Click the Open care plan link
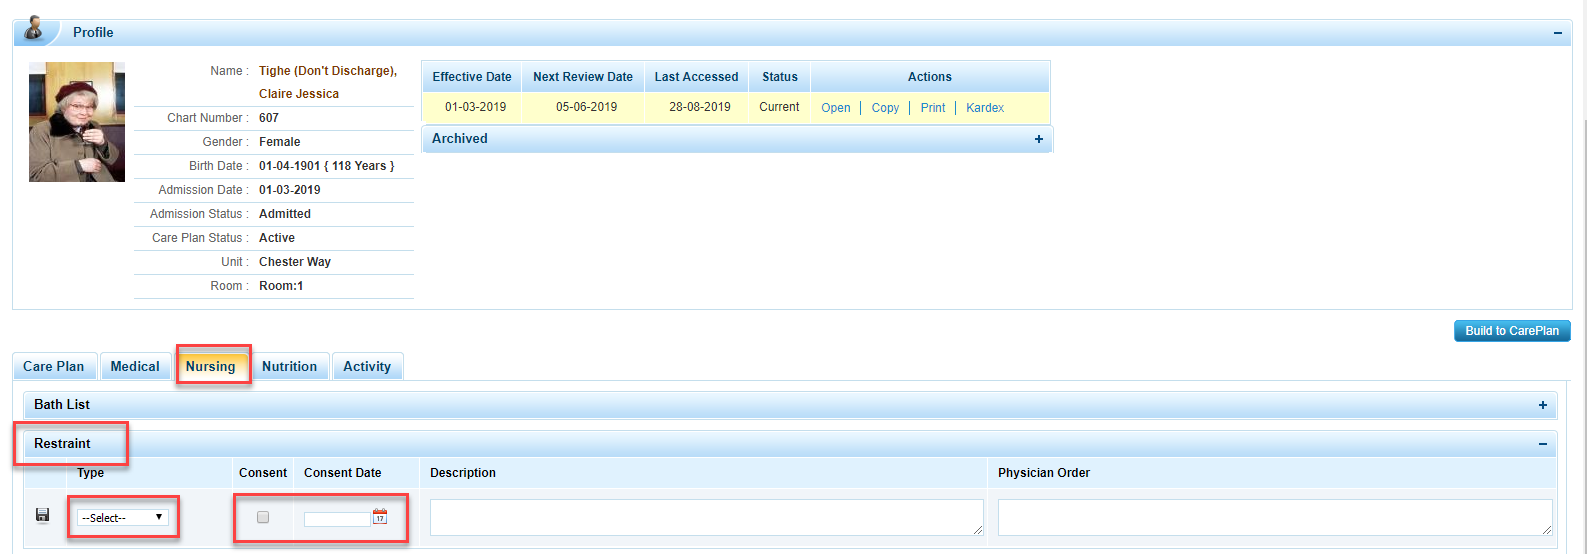 (836, 108)
